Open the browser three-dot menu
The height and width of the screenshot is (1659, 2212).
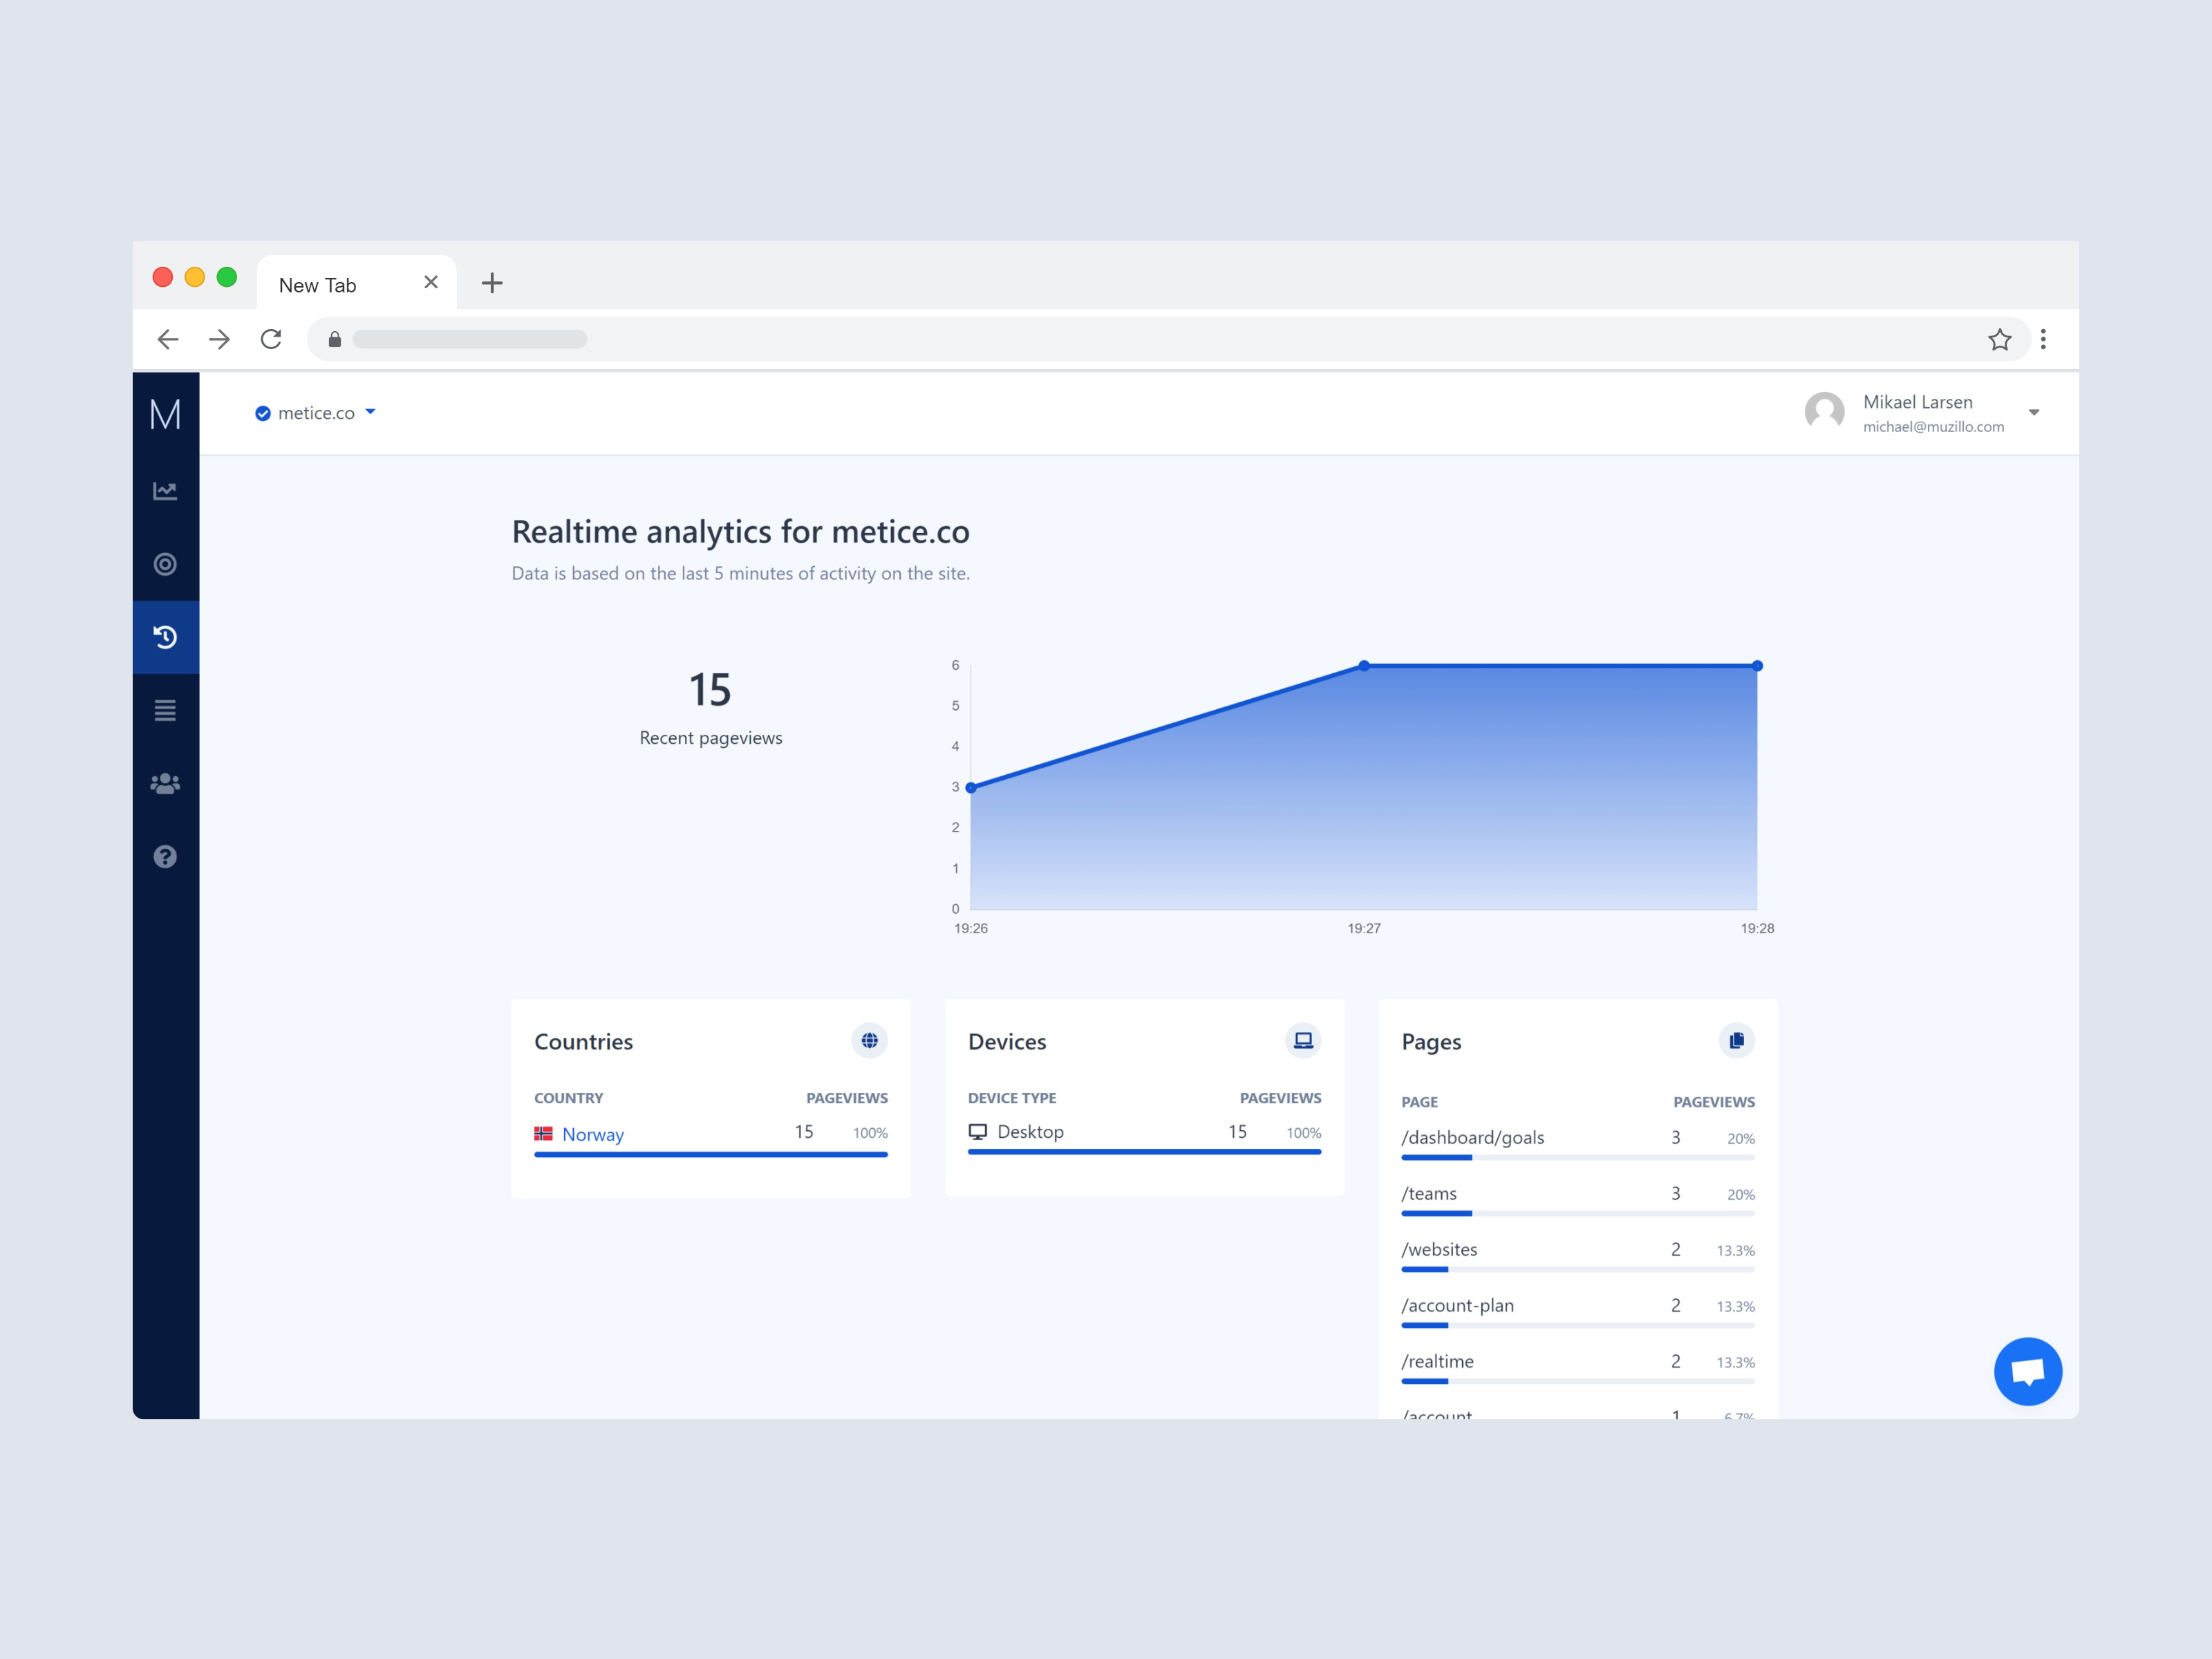(2043, 340)
